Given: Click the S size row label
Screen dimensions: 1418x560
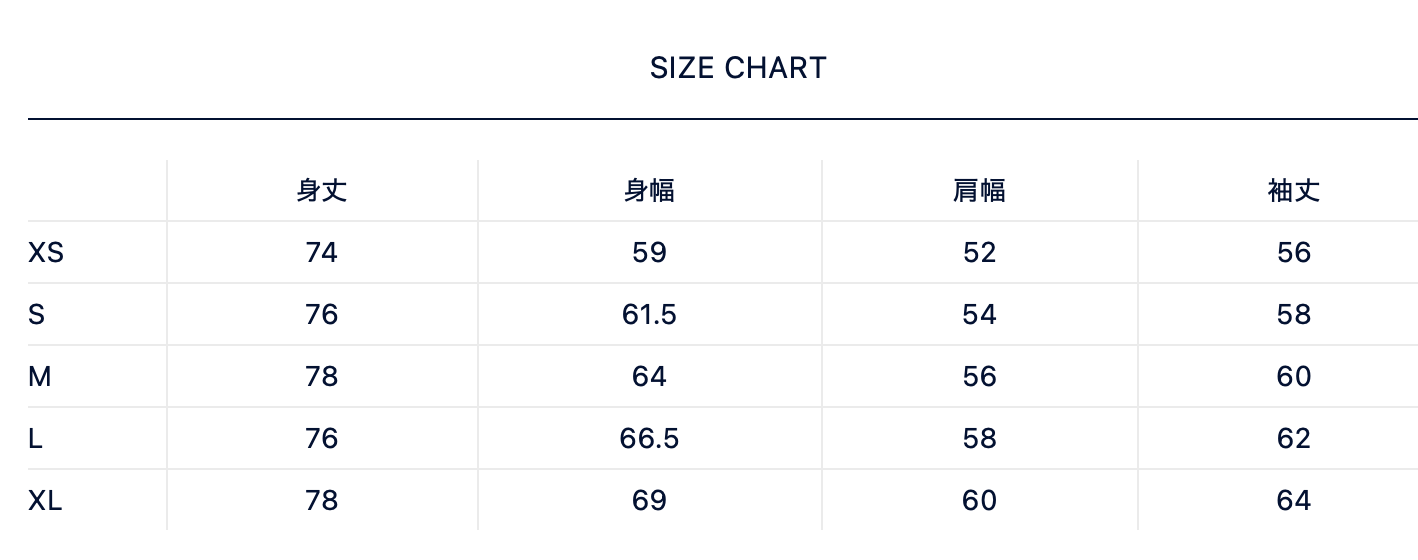Looking at the screenshot, I should coord(37,315).
